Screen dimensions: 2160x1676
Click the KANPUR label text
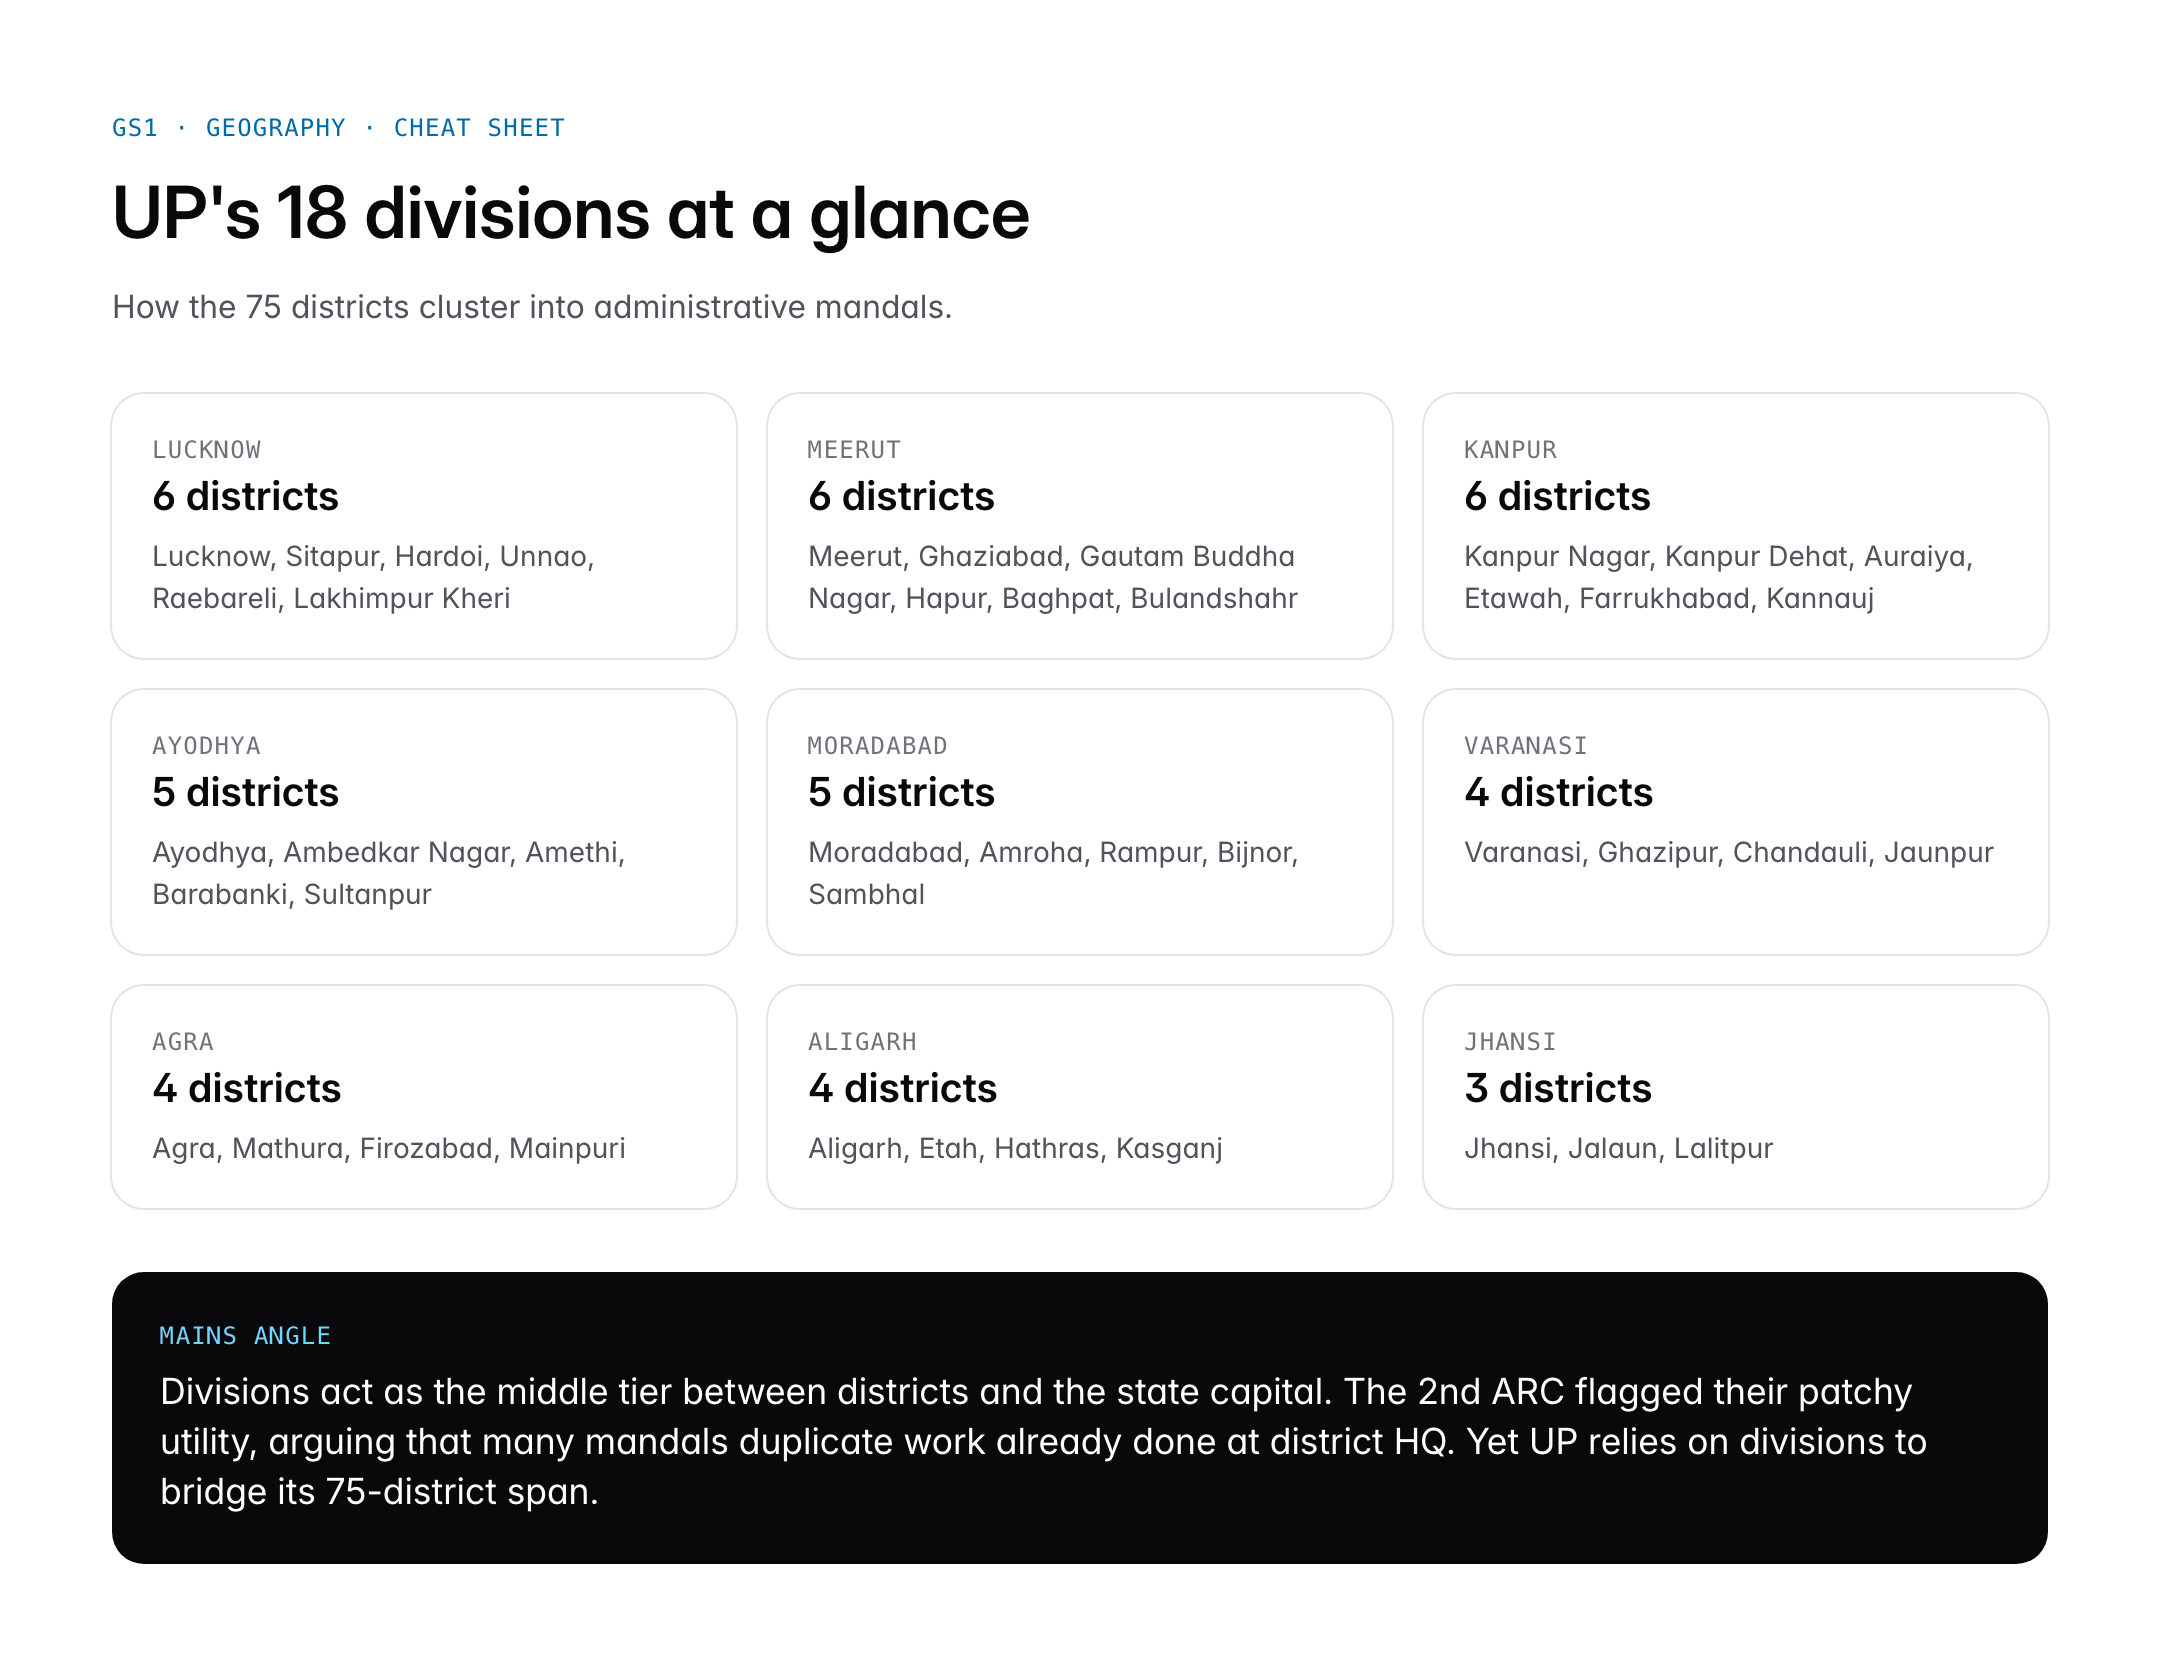[x=1510, y=450]
